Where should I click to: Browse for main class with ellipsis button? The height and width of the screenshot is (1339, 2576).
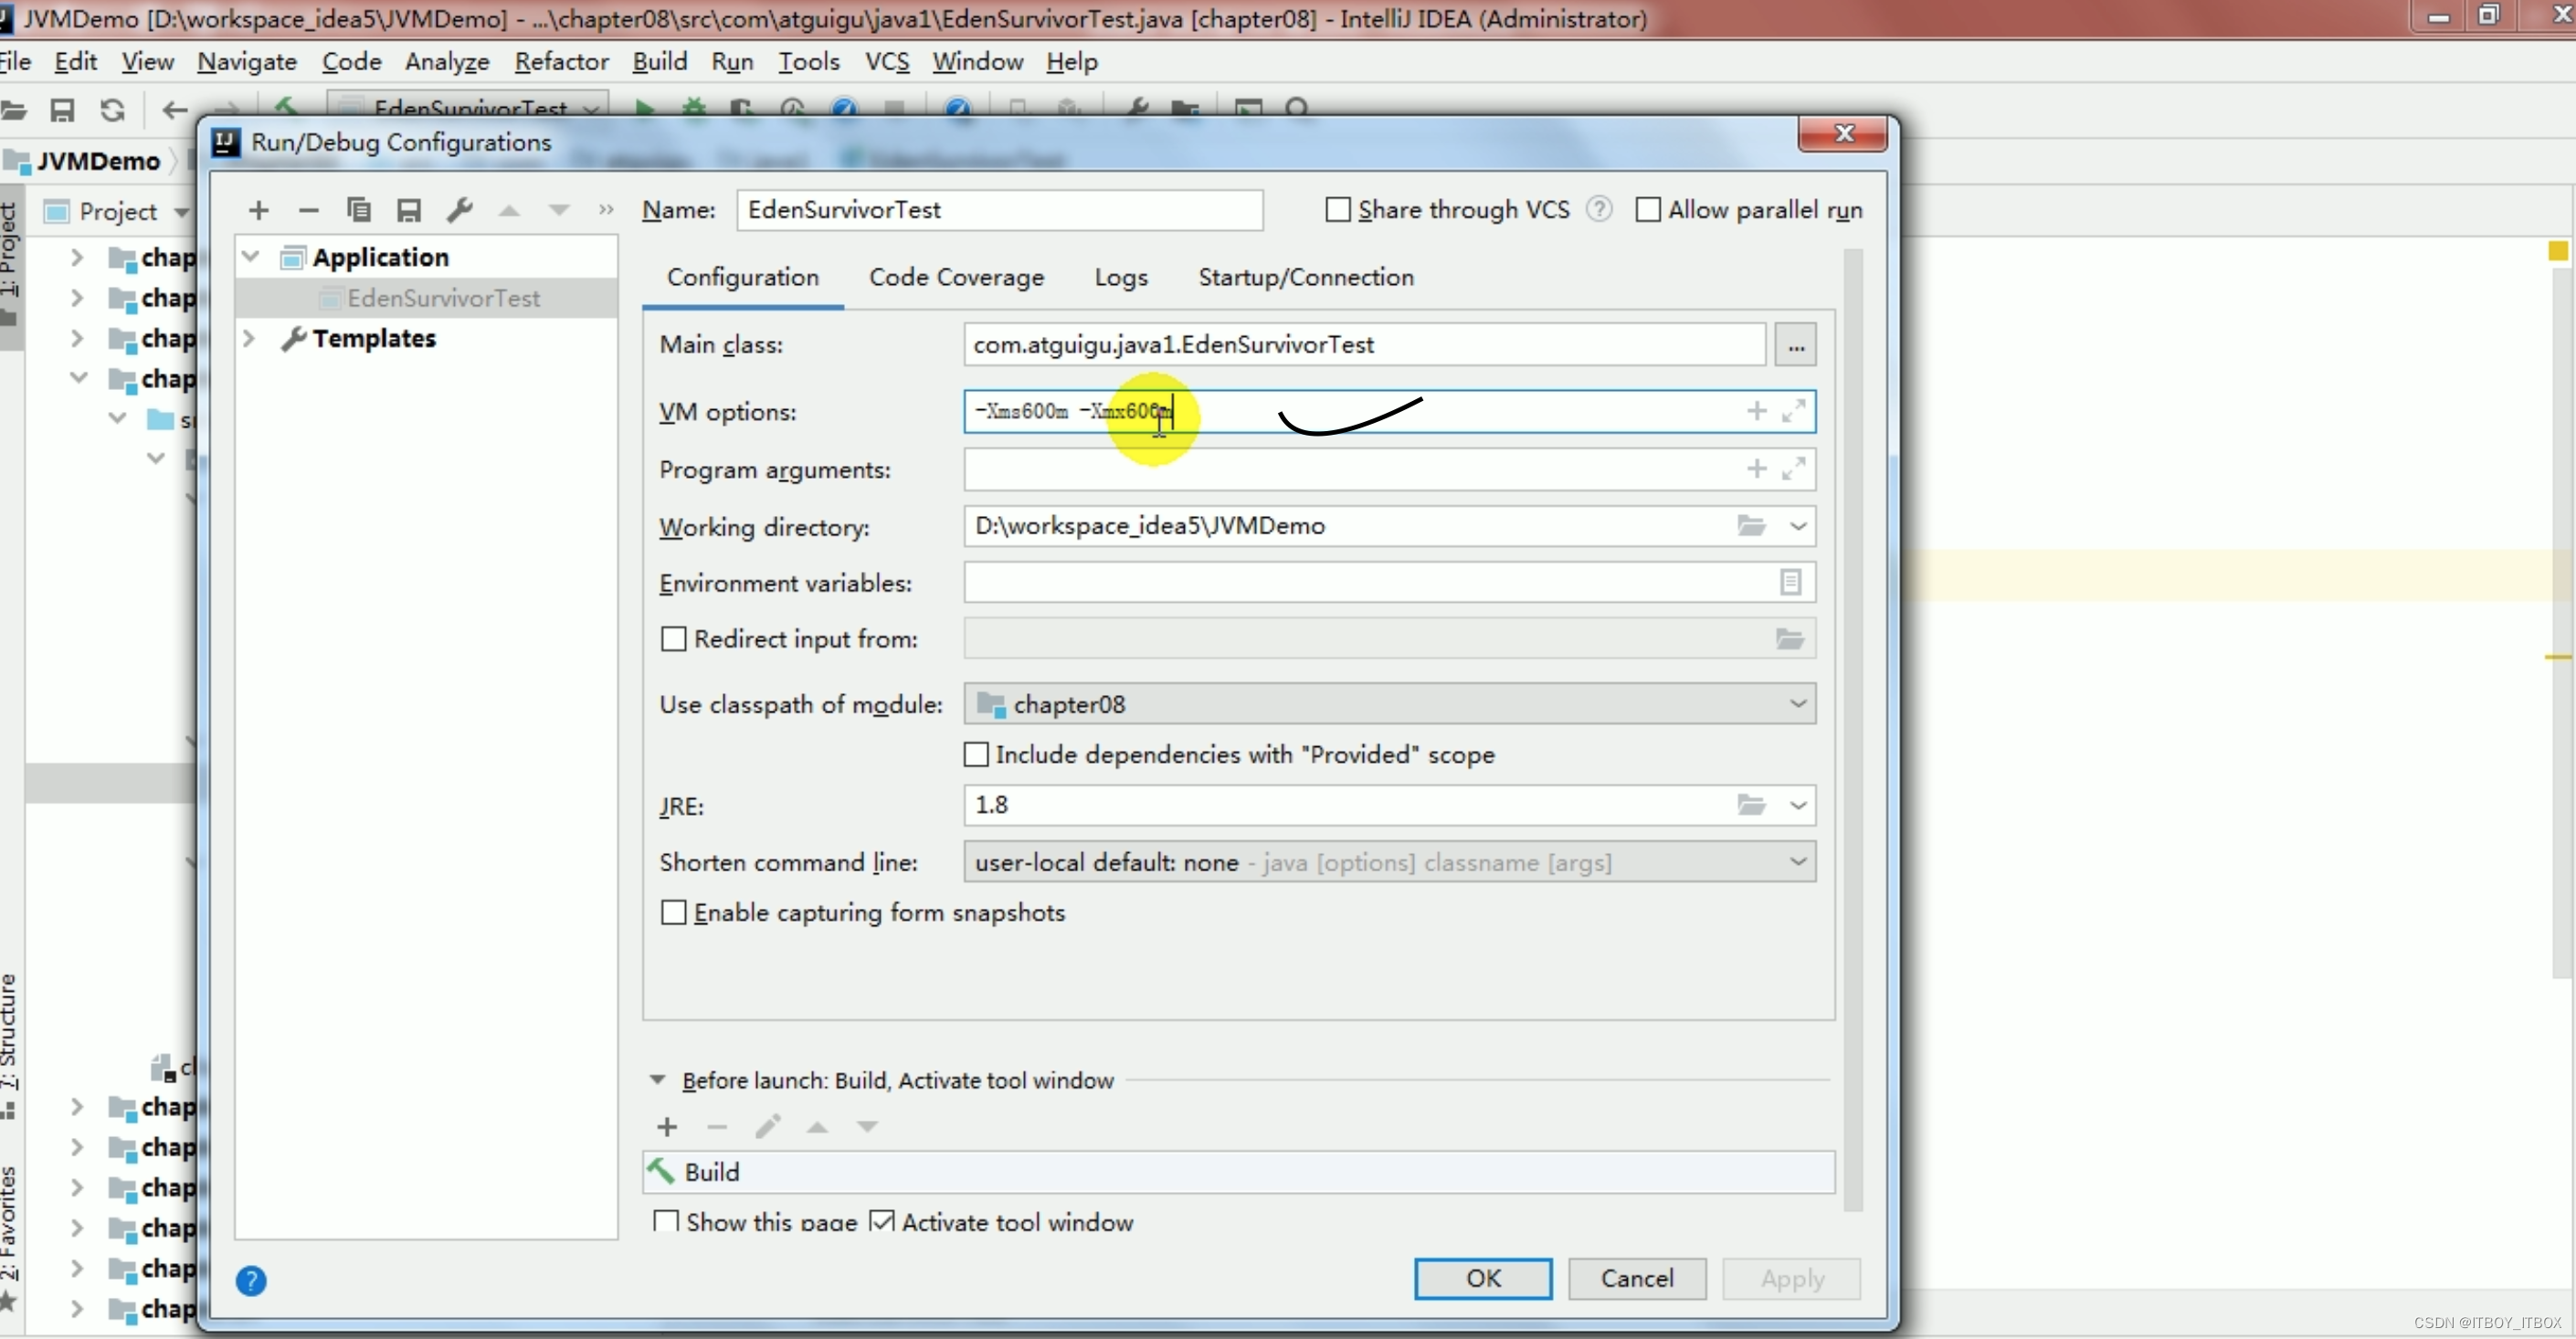tap(1796, 346)
